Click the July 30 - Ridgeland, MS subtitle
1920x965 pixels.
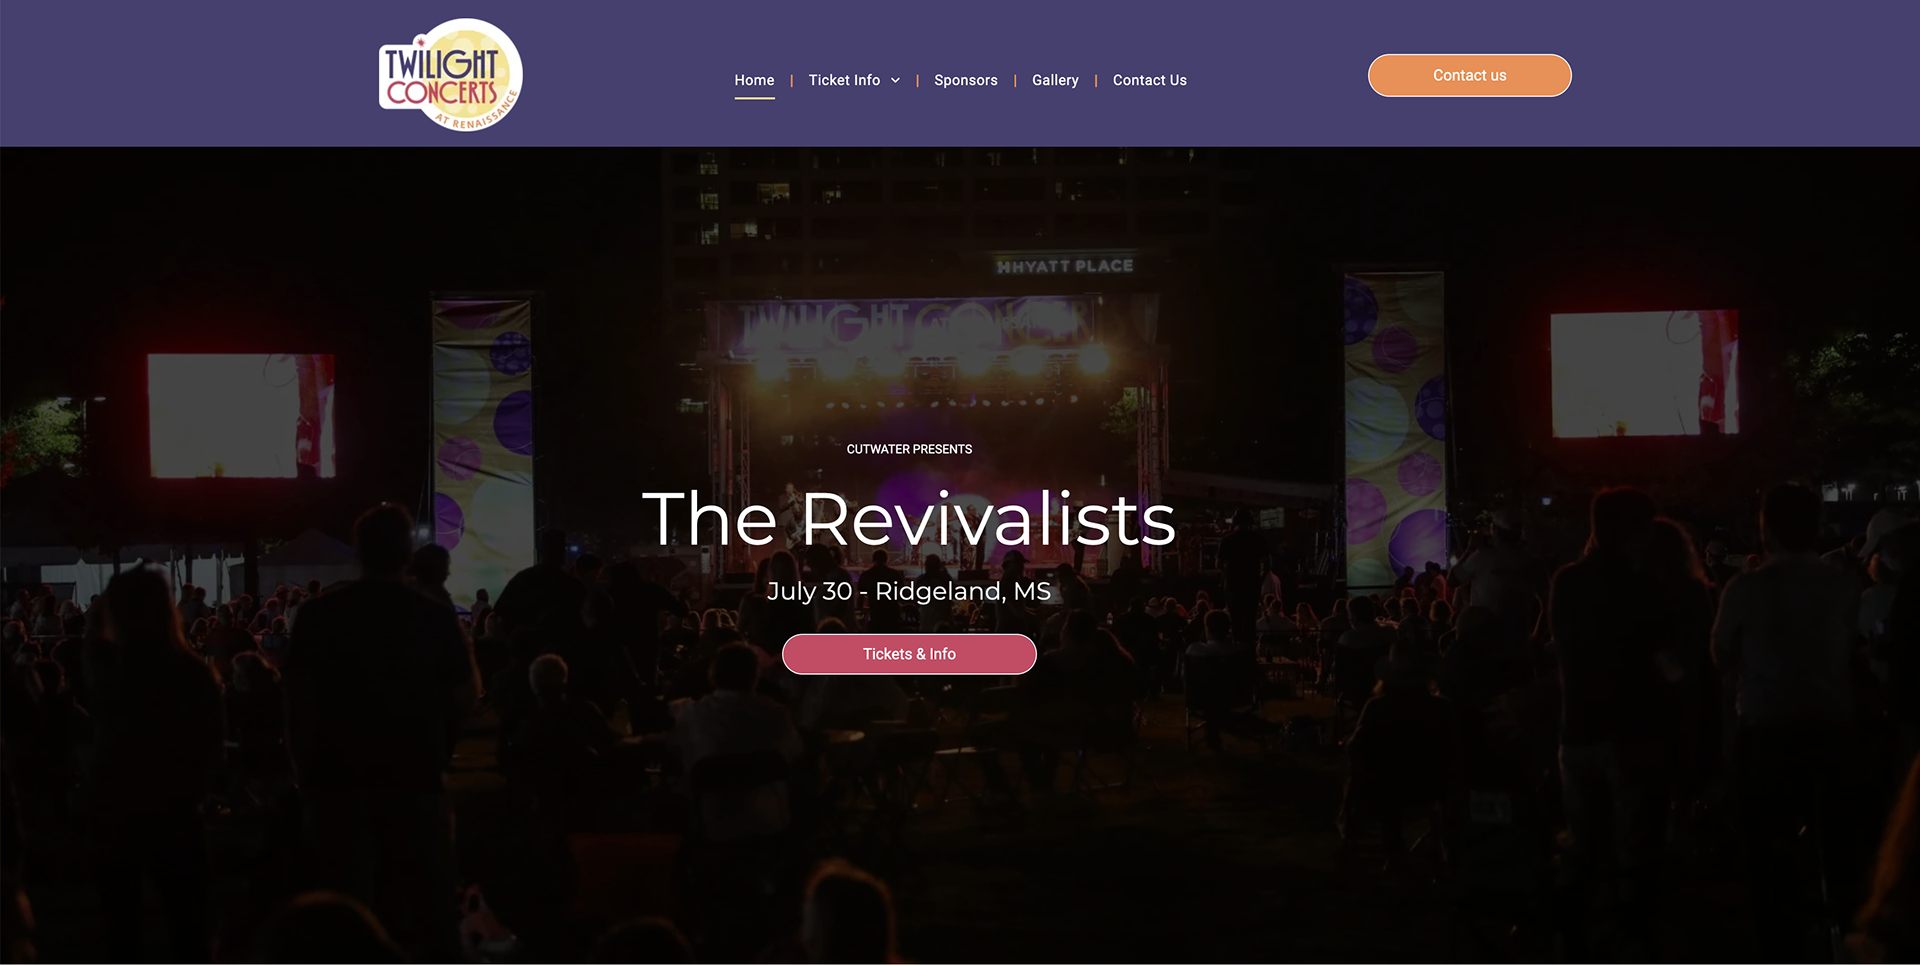(909, 591)
